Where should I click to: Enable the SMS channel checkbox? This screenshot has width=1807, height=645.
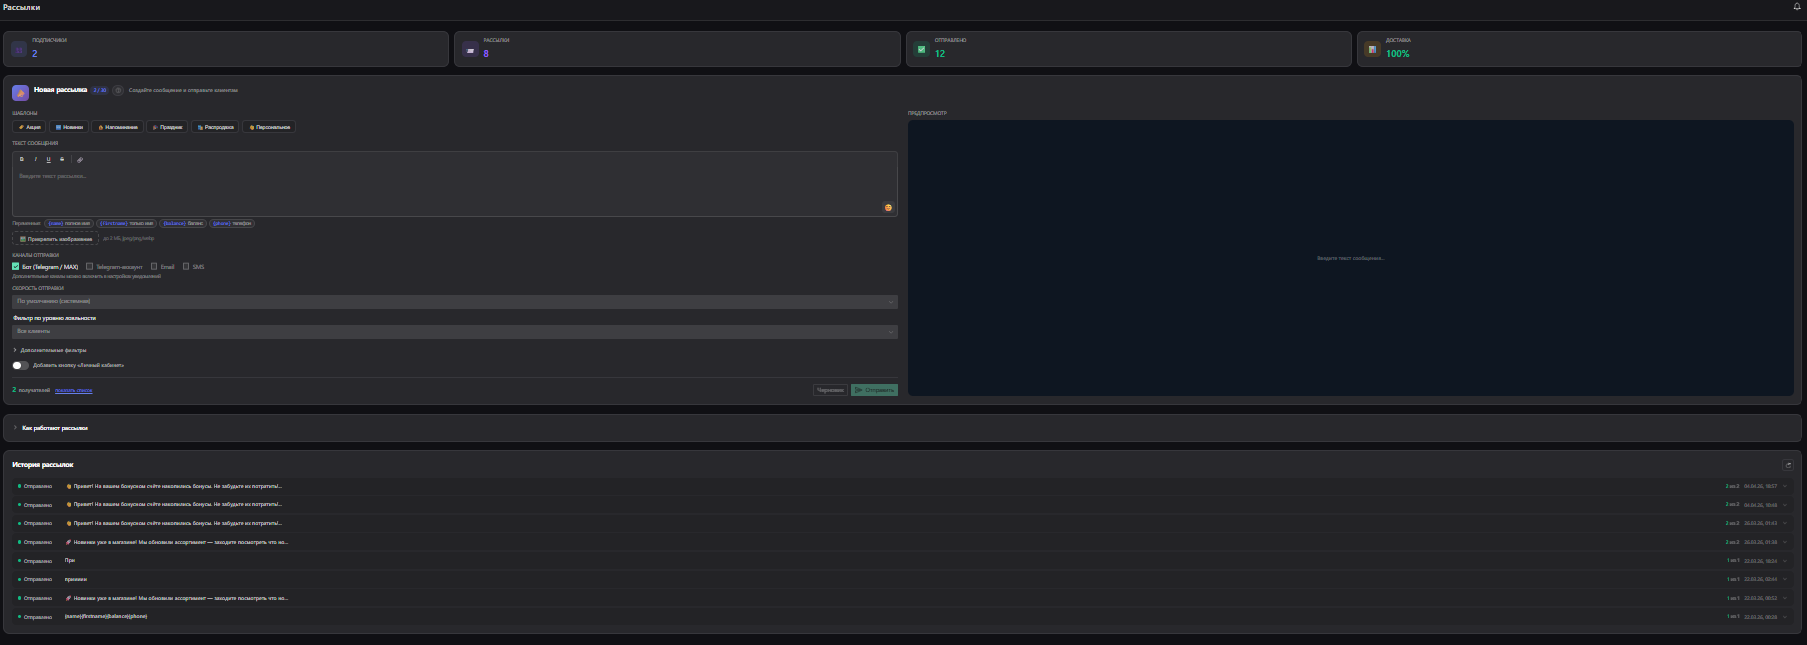coord(186,267)
